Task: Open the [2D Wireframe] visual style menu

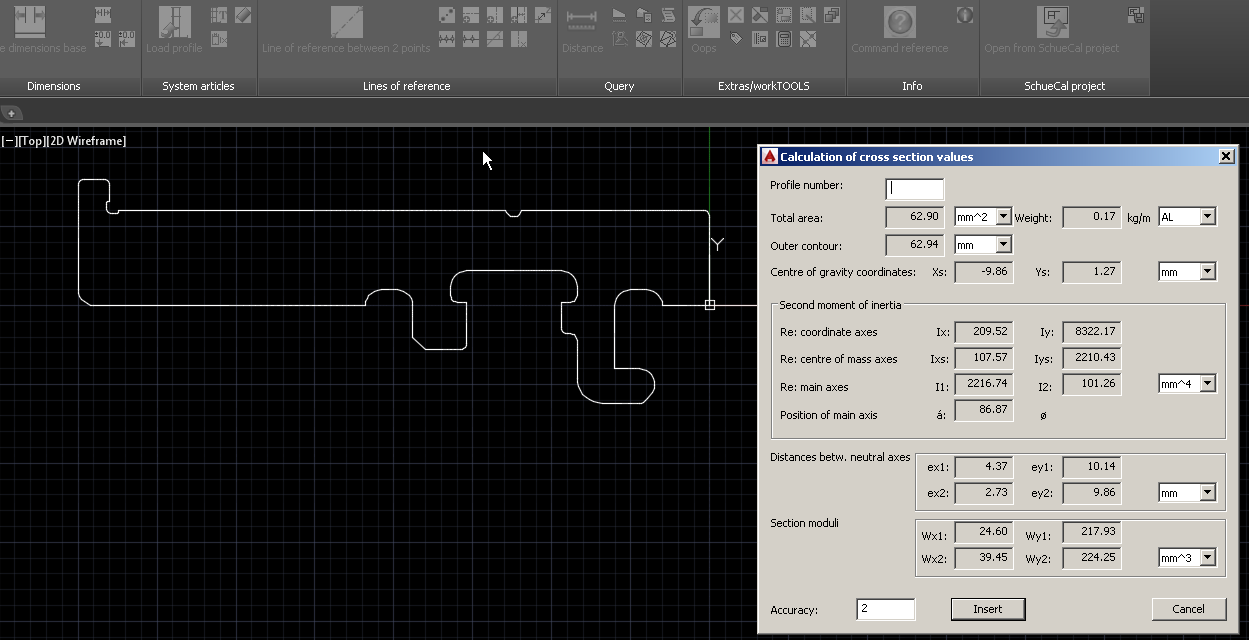Action: pos(87,141)
